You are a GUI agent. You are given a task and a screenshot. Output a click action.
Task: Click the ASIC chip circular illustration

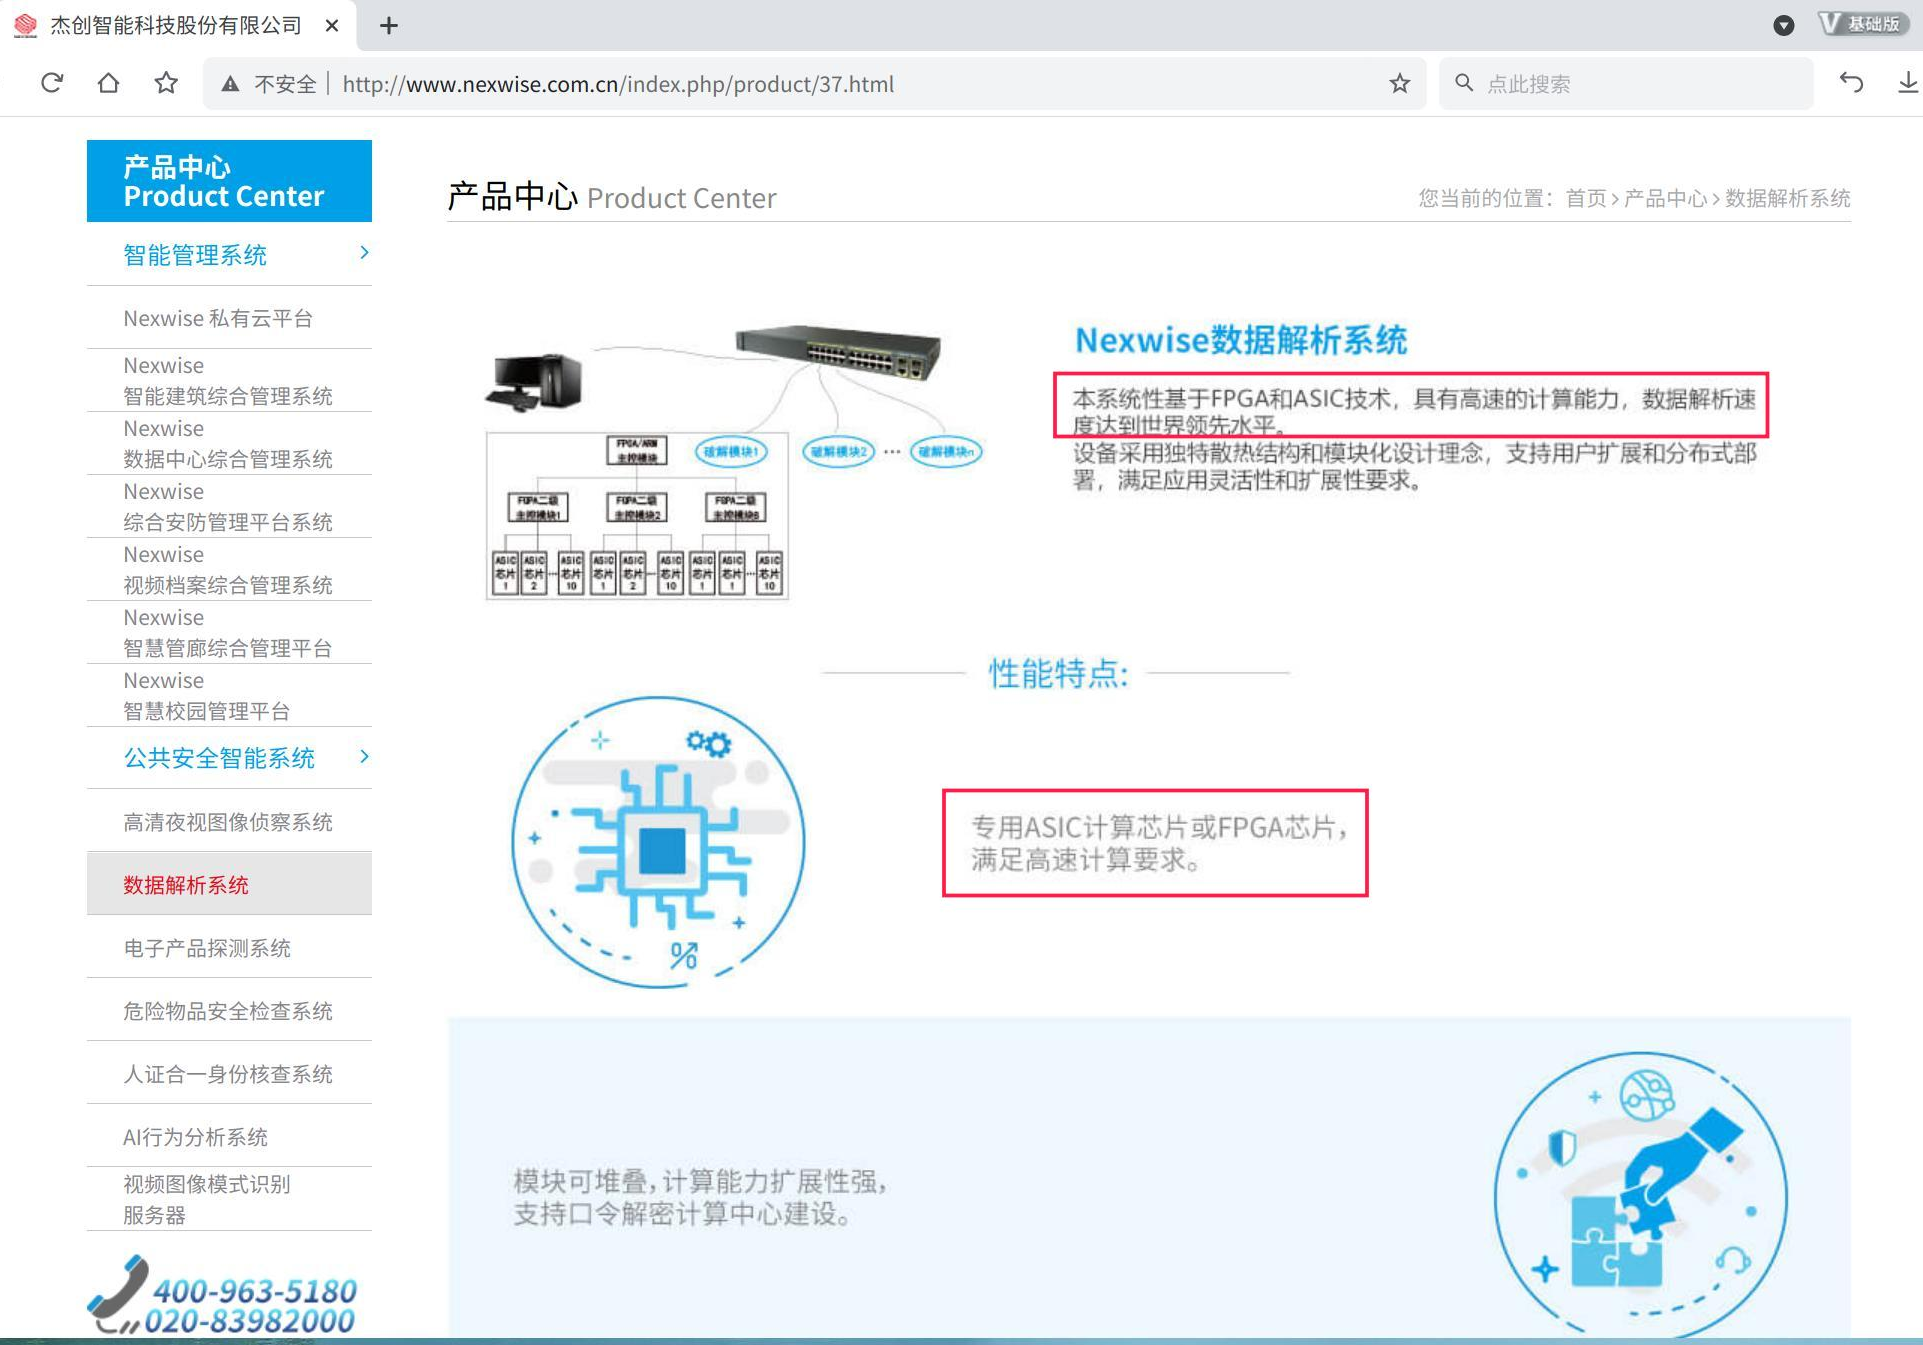click(x=658, y=842)
